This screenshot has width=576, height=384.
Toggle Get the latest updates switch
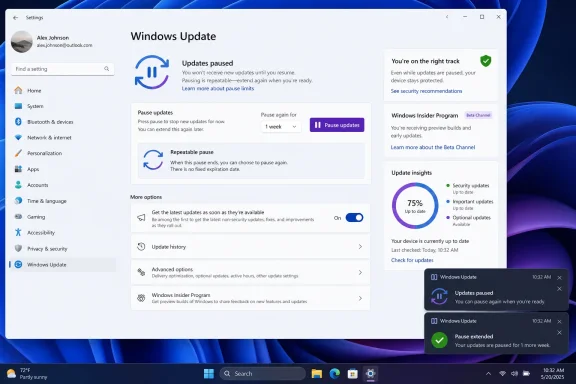(x=354, y=218)
